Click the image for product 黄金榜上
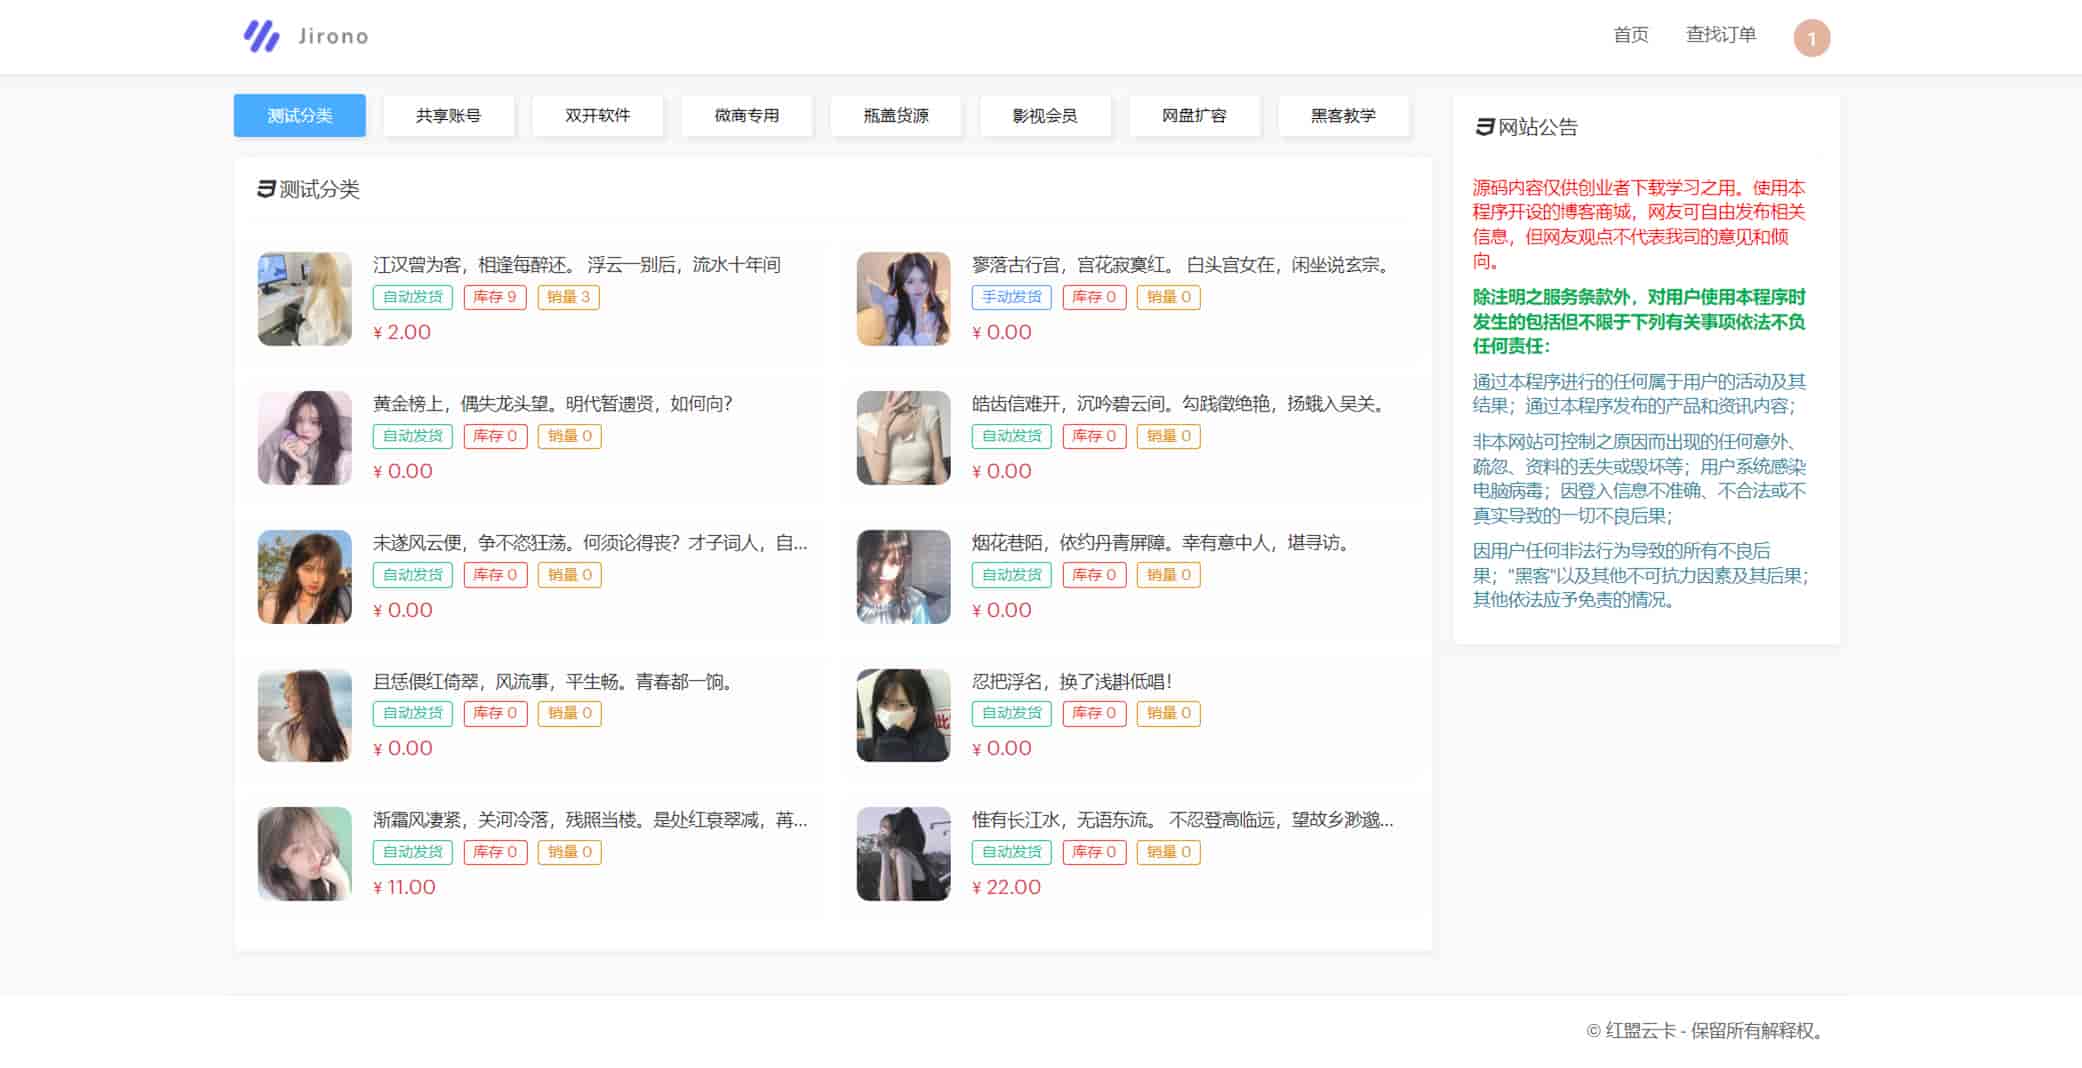Image resolution: width=2082 pixels, height=1068 pixels. 305,438
